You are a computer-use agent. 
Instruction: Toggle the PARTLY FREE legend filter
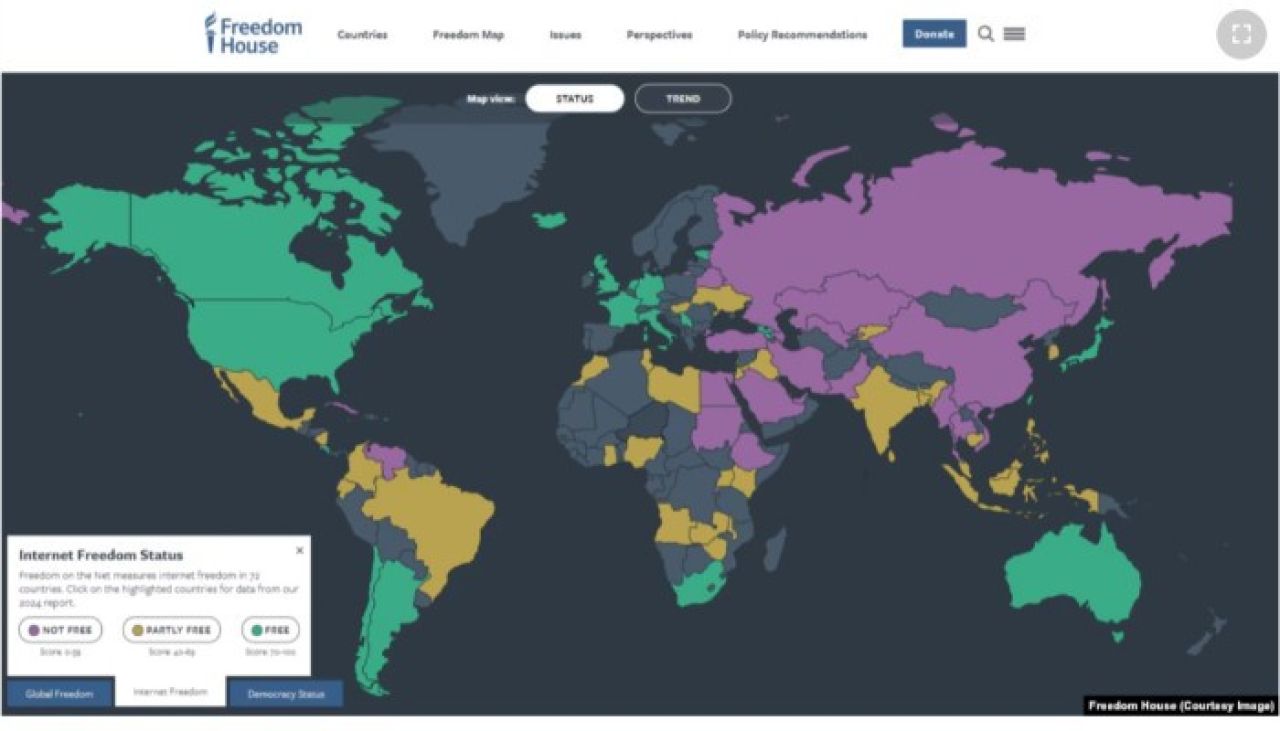171,630
